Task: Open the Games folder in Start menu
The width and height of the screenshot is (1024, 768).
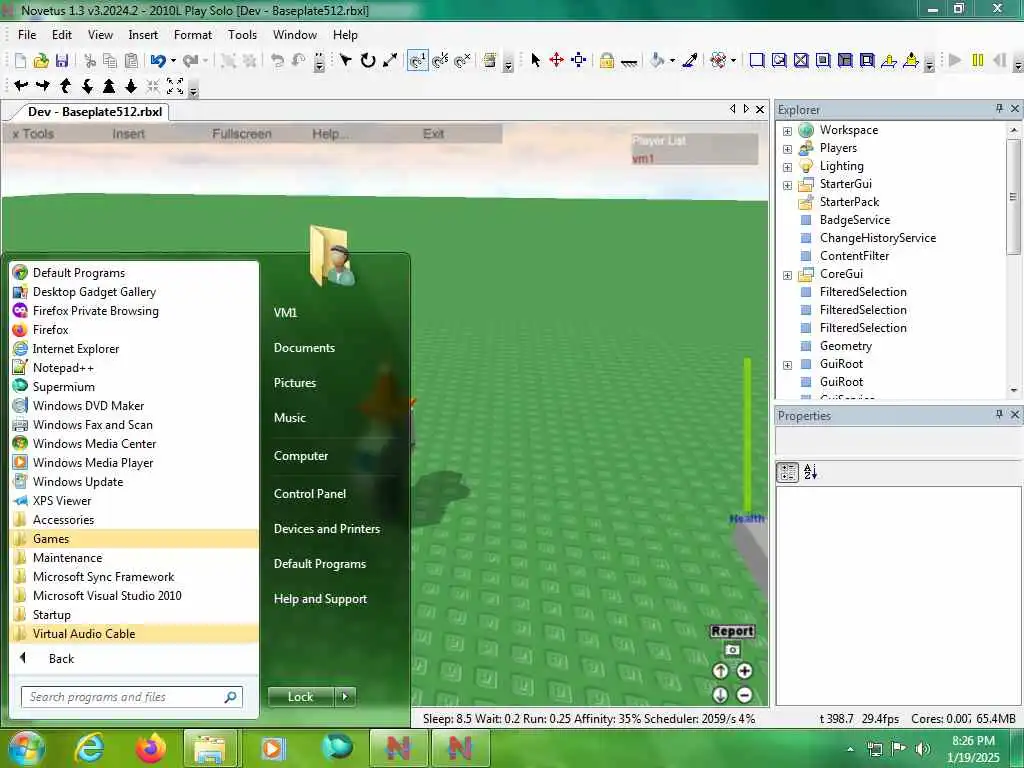Action: (135, 539)
